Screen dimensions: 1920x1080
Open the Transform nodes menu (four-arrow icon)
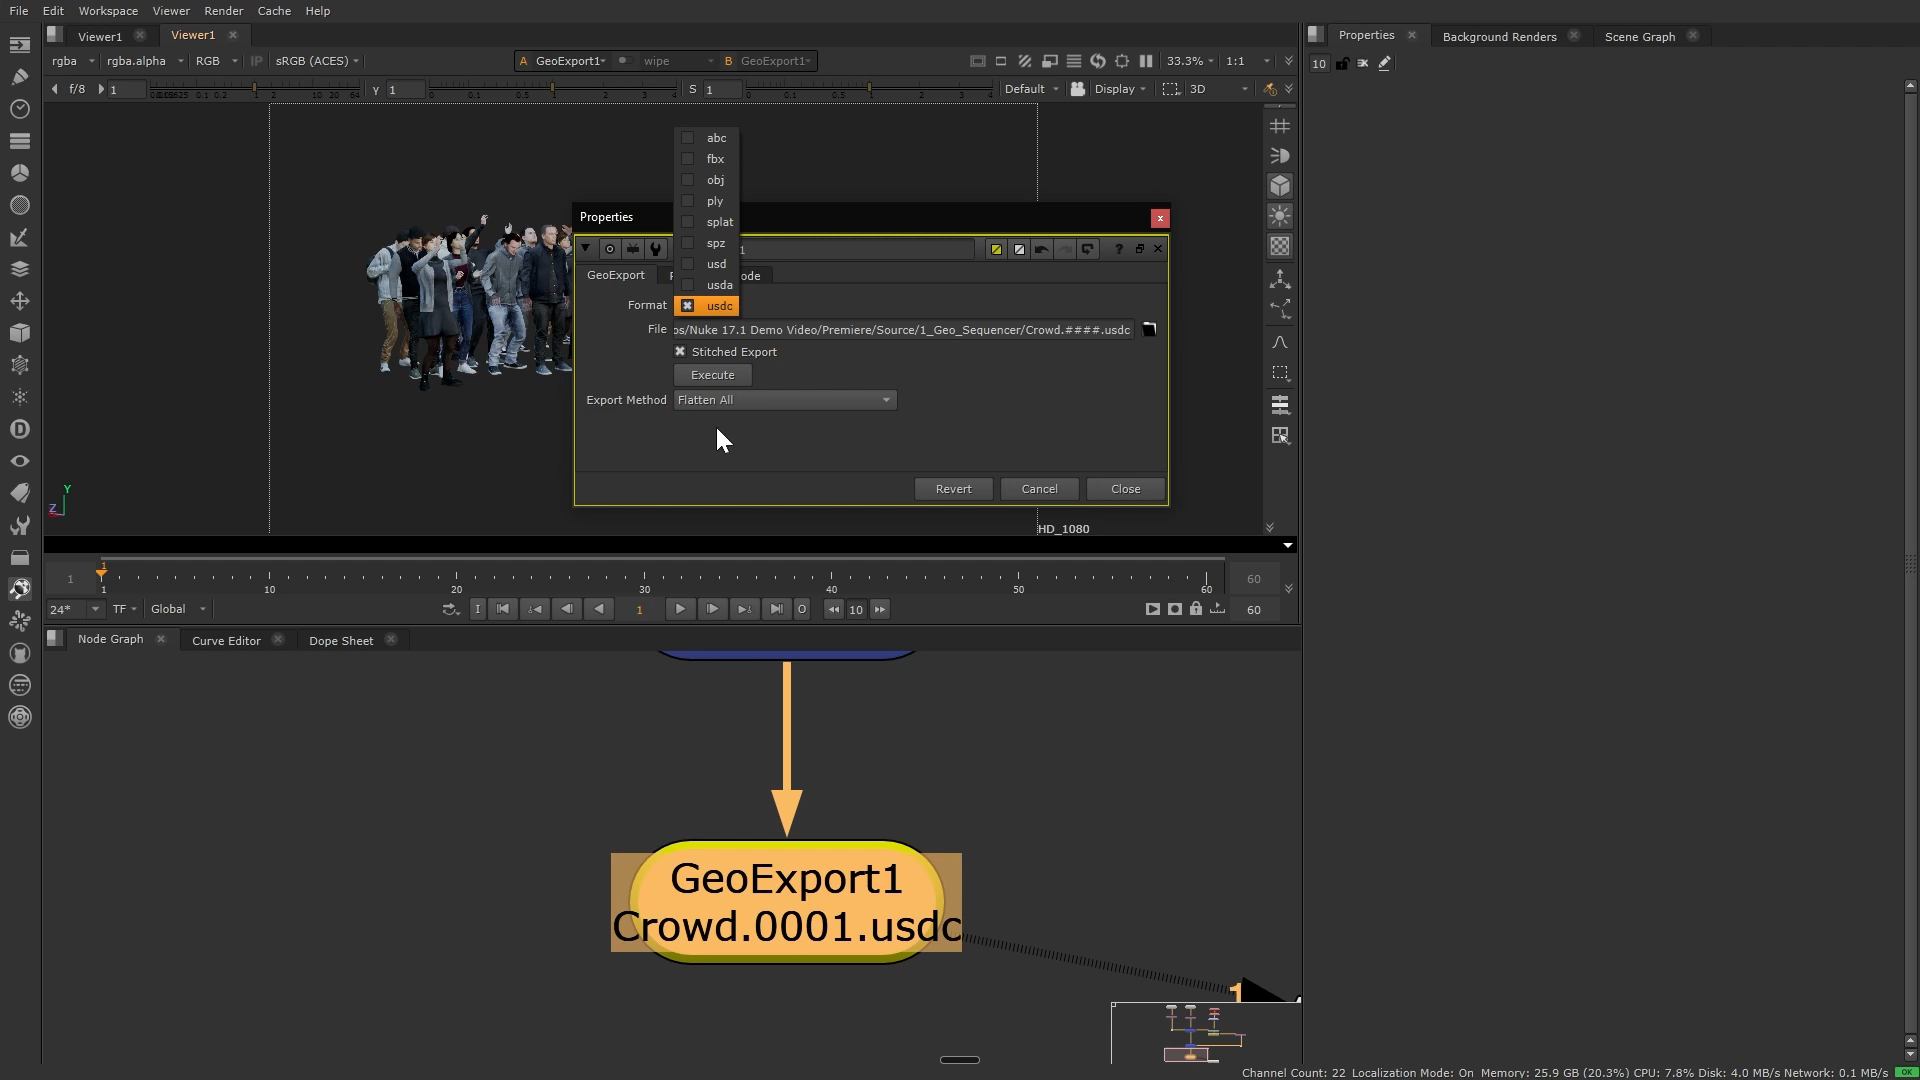[x=20, y=301]
